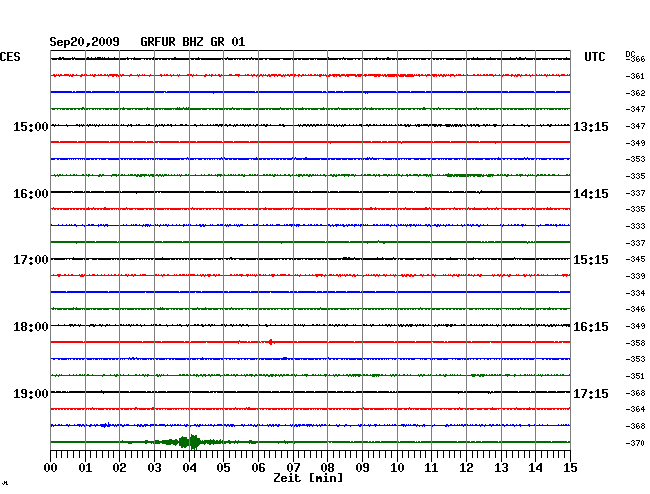Click the '15:15' UTC time label
650x494 pixels.
pos(591,260)
